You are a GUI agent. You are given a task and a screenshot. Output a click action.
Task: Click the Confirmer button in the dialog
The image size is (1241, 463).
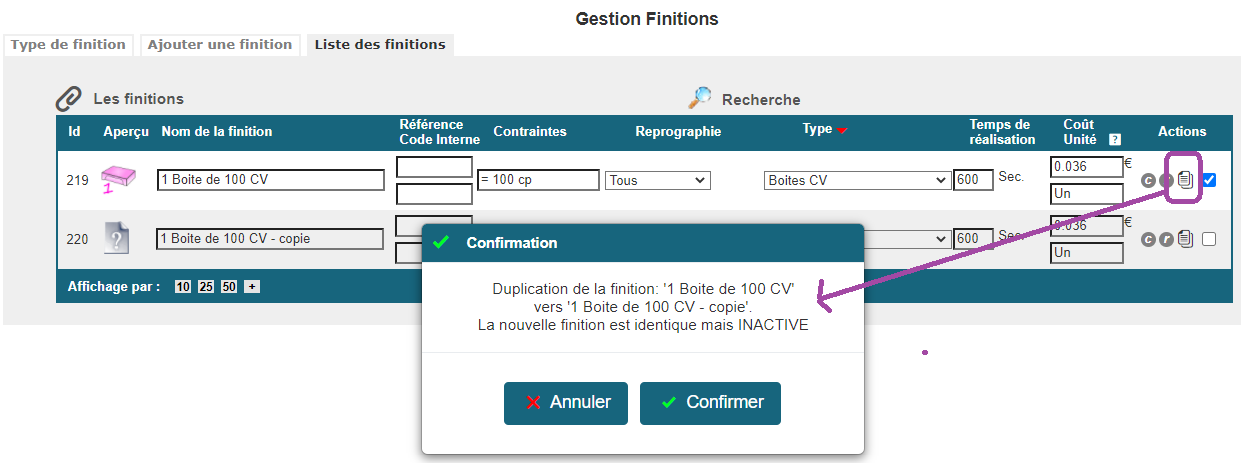tap(710, 402)
